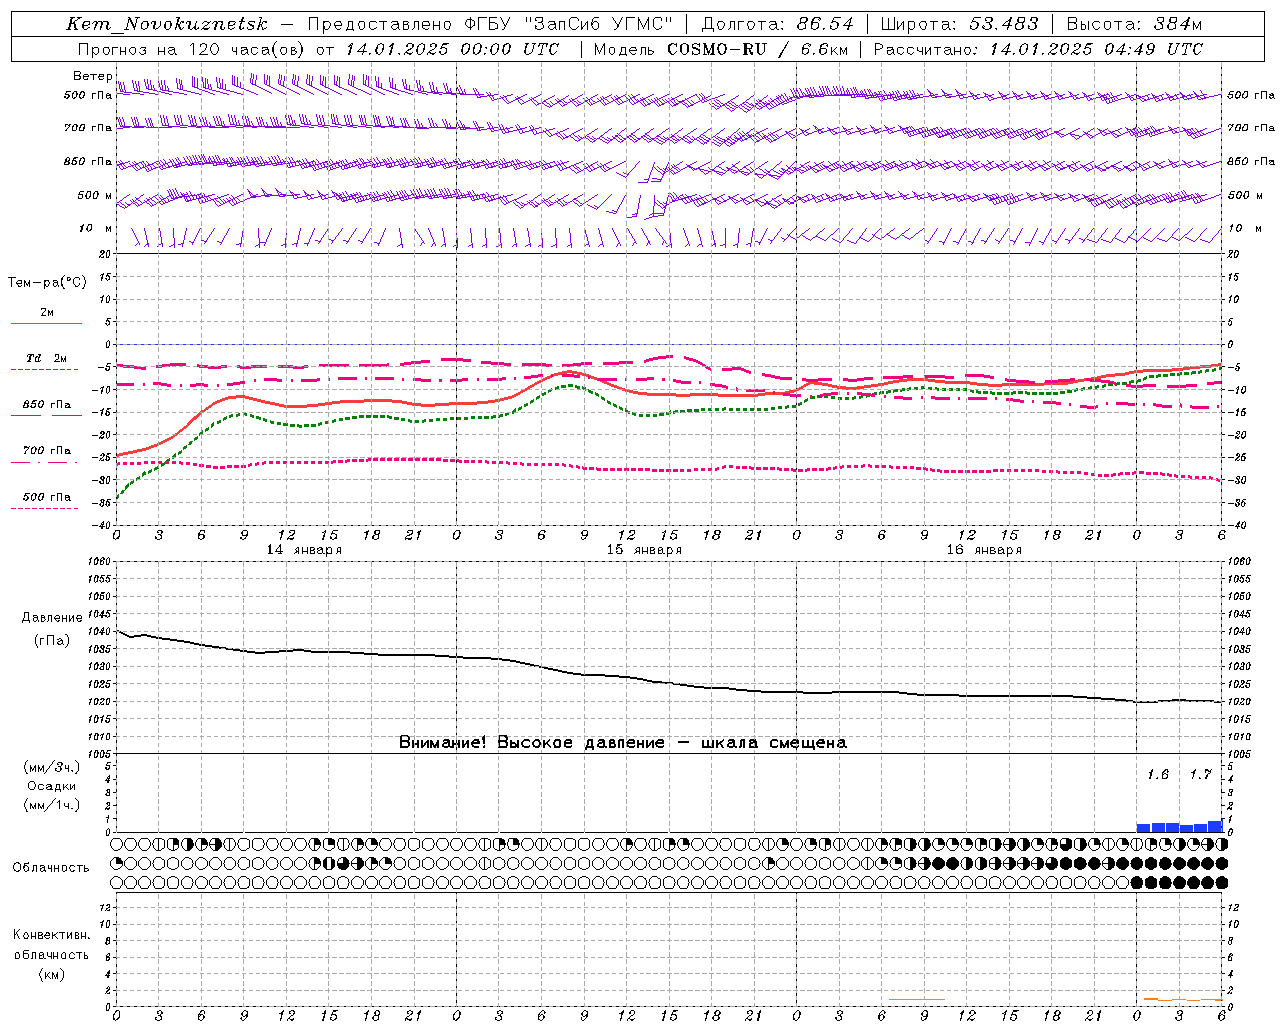Select the '16 января' date label
The image size is (1280, 1024).
tap(984, 550)
